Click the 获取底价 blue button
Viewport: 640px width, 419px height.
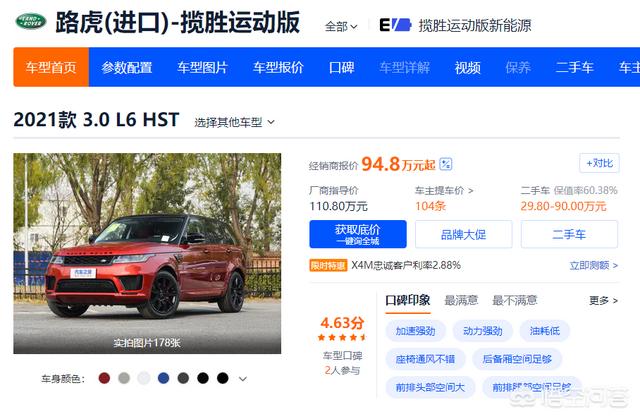coord(358,234)
